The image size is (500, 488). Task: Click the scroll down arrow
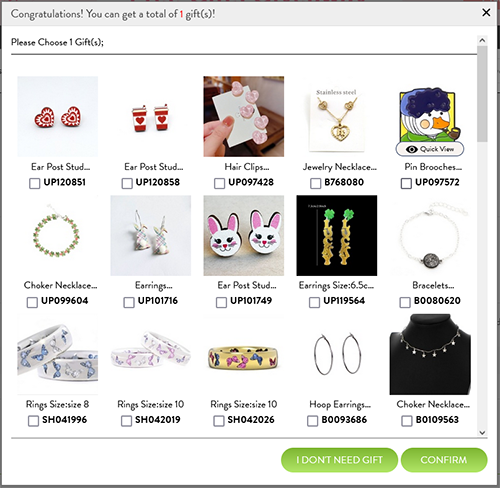click(x=482, y=432)
